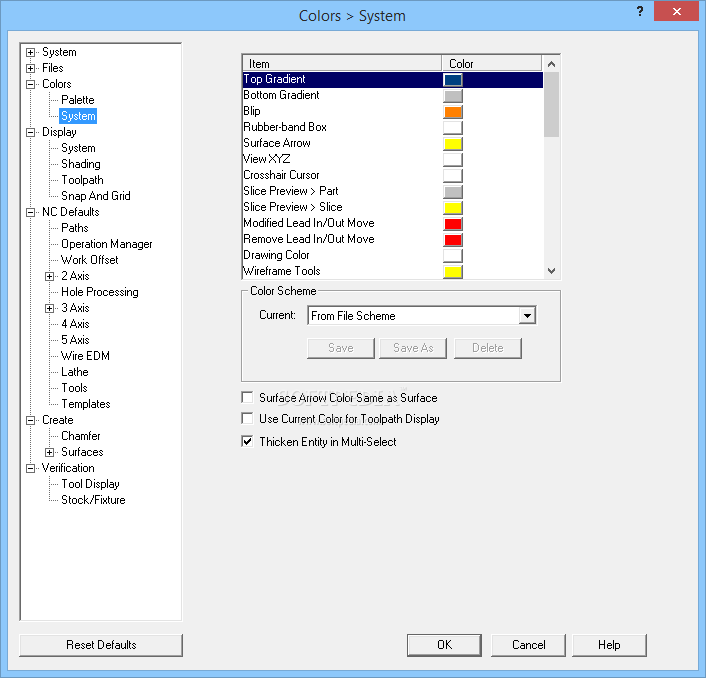This screenshot has height=678, width=706.
Task: Click the Color column header
Action: point(491,63)
